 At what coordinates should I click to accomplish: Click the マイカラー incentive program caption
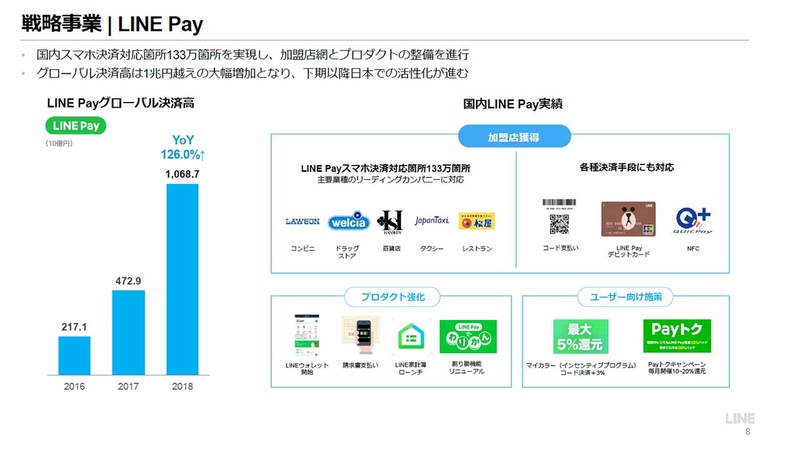point(582,369)
